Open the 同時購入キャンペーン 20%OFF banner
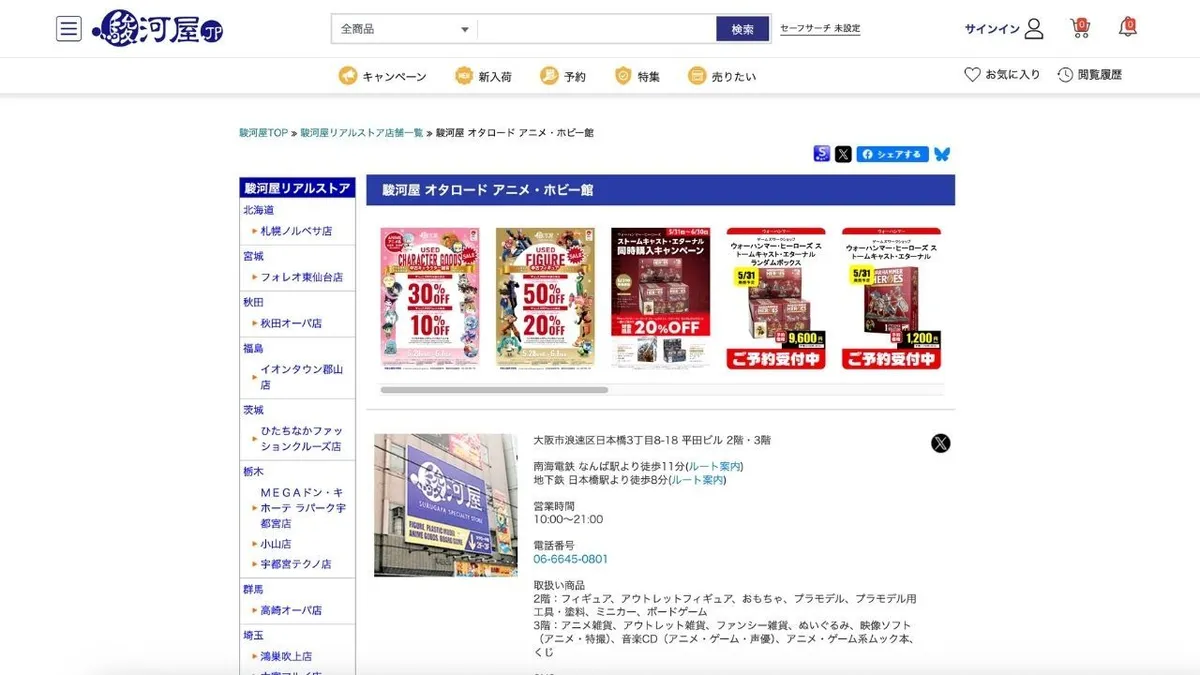This screenshot has height=675, width=1200. click(661, 298)
